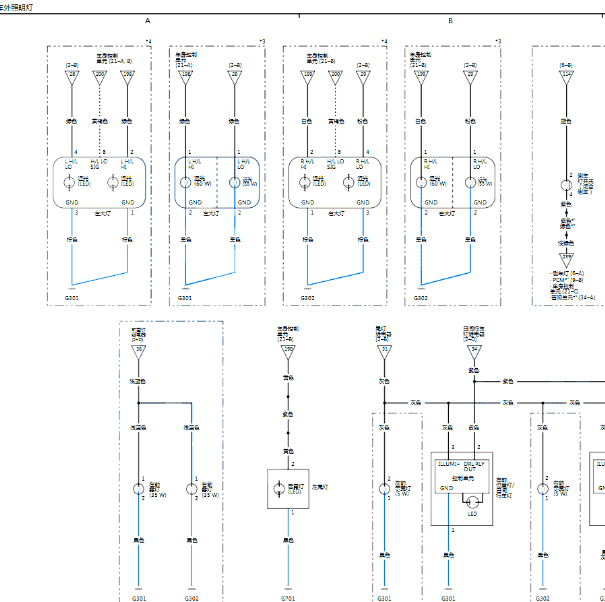
Task: Click the 55 W bulb symbol under "R H/L LO"
Action: click(x=470, y=182)
